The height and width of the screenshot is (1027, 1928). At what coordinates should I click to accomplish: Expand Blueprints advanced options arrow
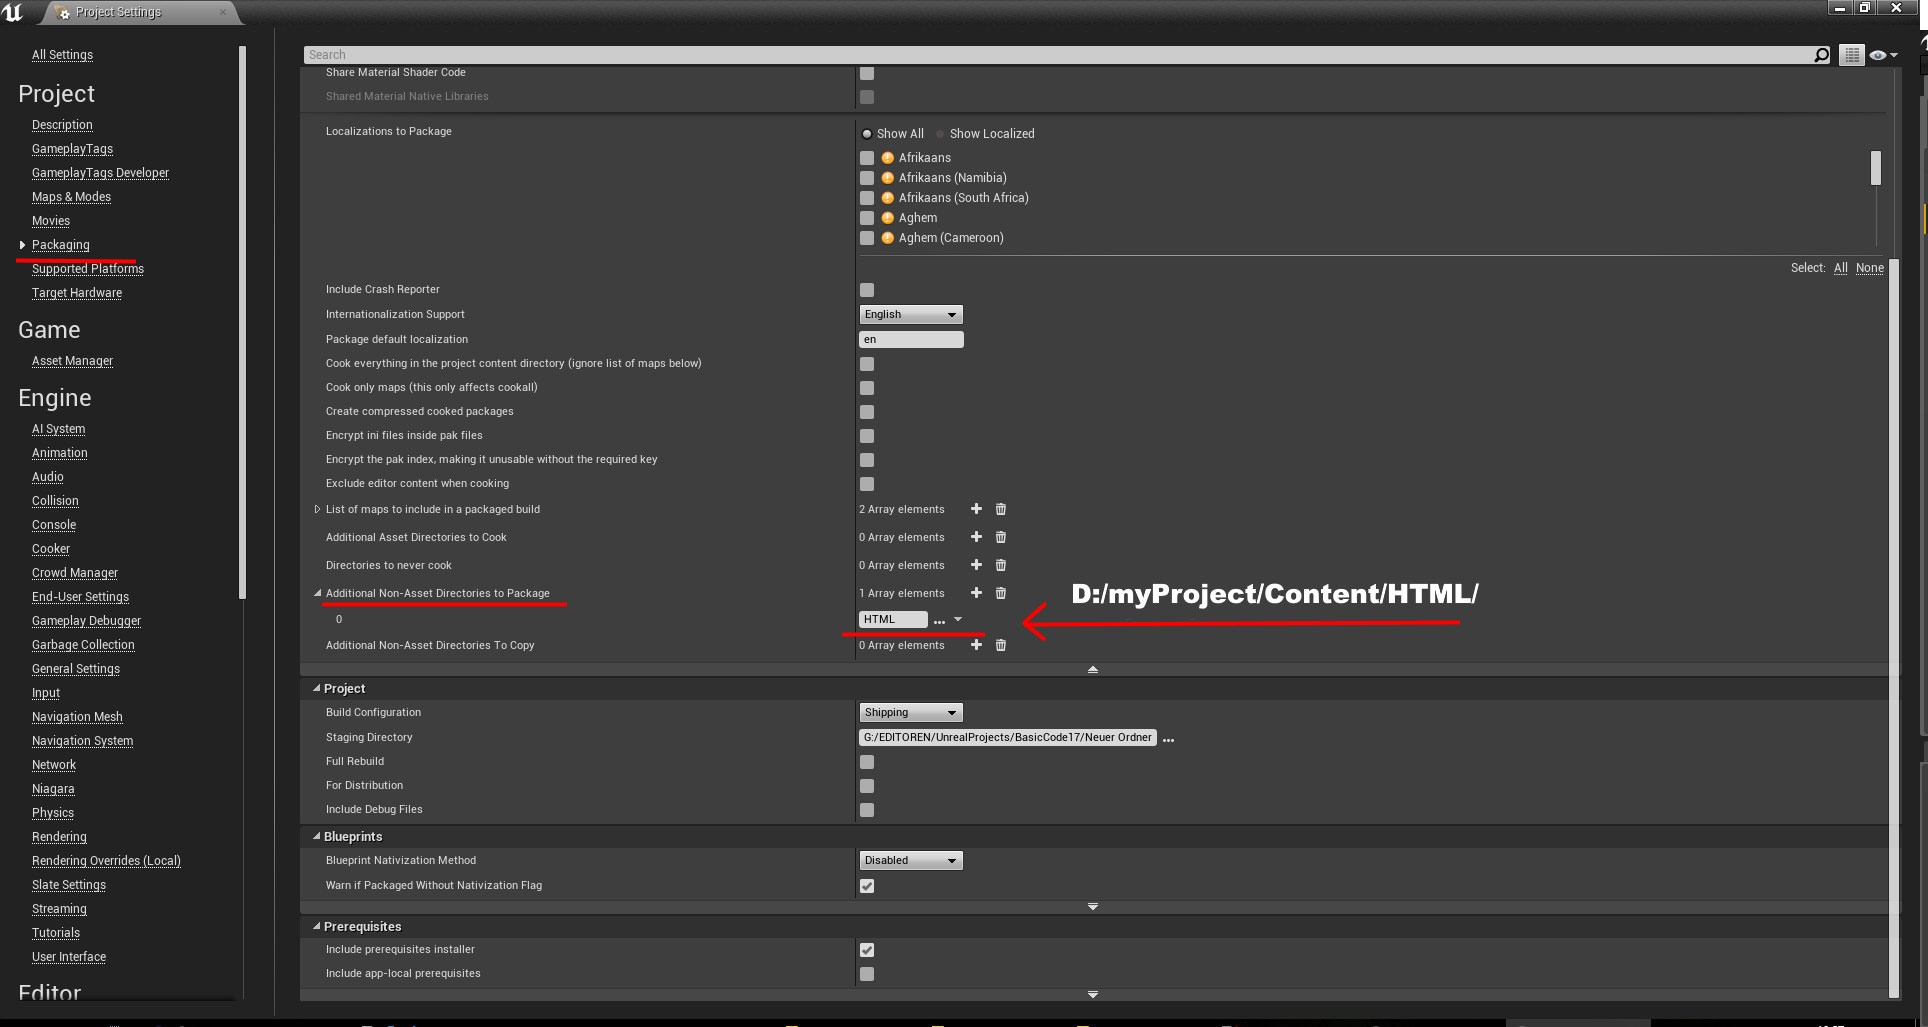(x=1093, y=907)
